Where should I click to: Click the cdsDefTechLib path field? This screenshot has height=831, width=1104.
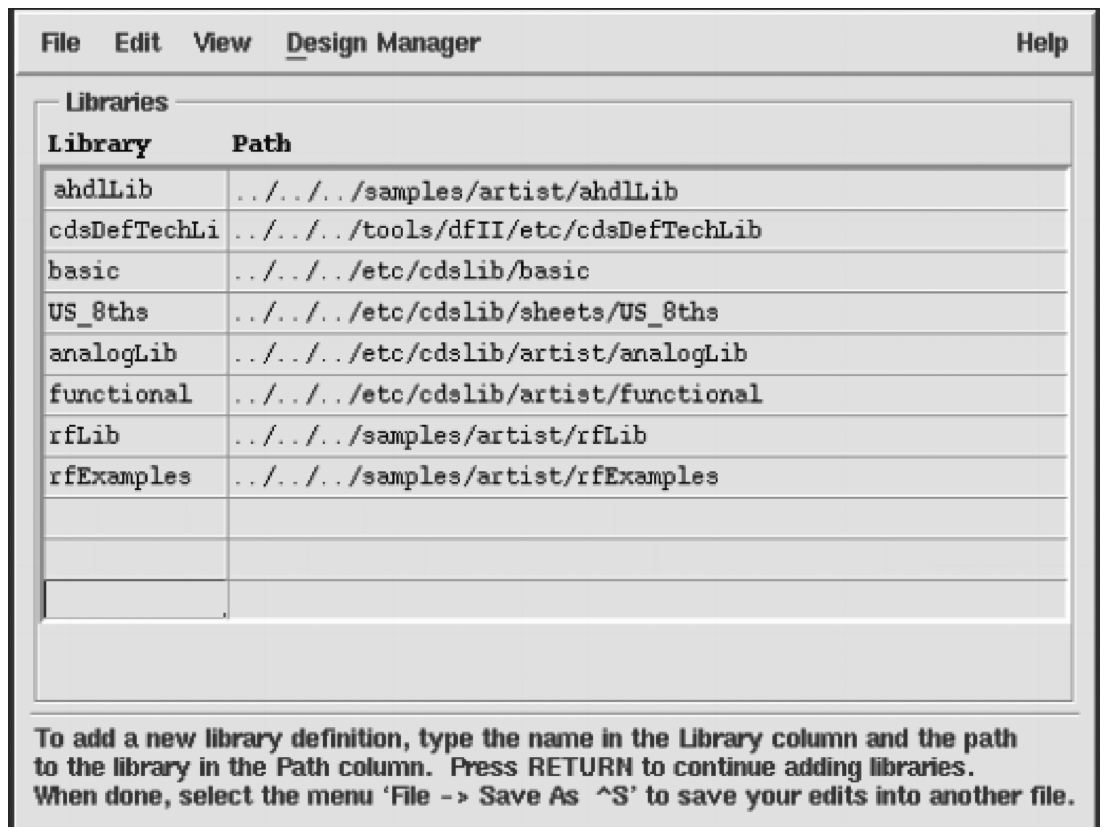(648, 231)
